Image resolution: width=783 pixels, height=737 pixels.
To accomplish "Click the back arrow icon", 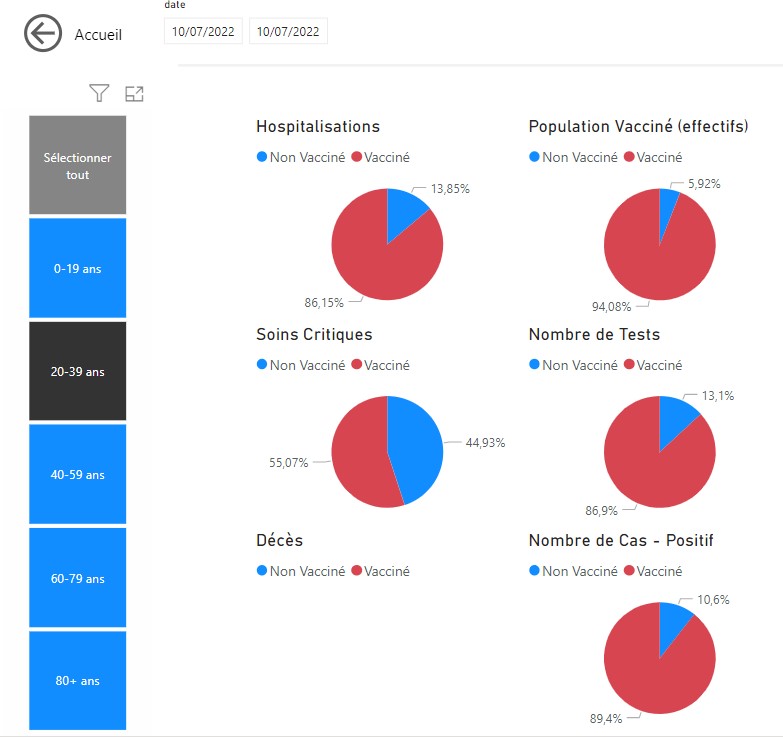I will [x=44, y=34].
